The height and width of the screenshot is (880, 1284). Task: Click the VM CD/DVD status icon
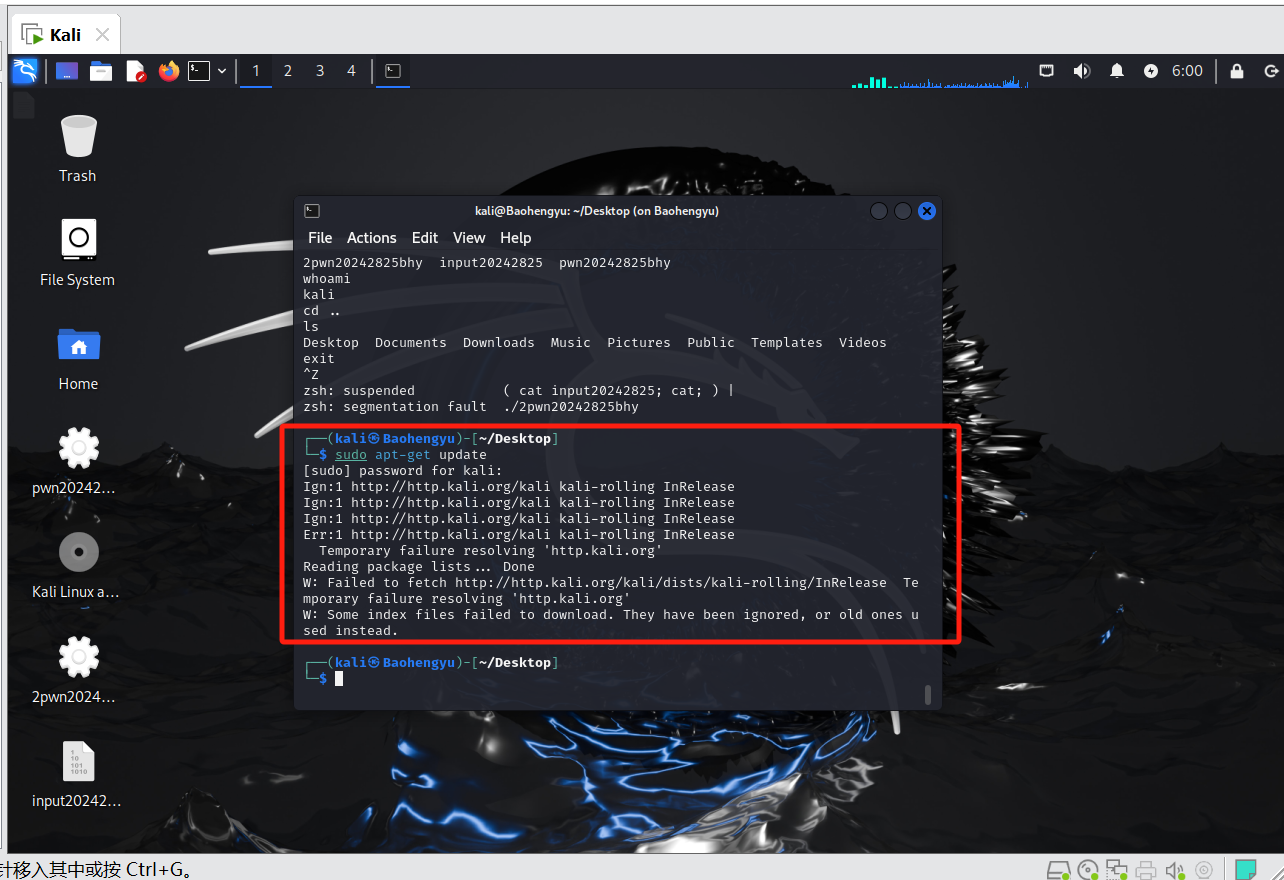[1088, 870]
